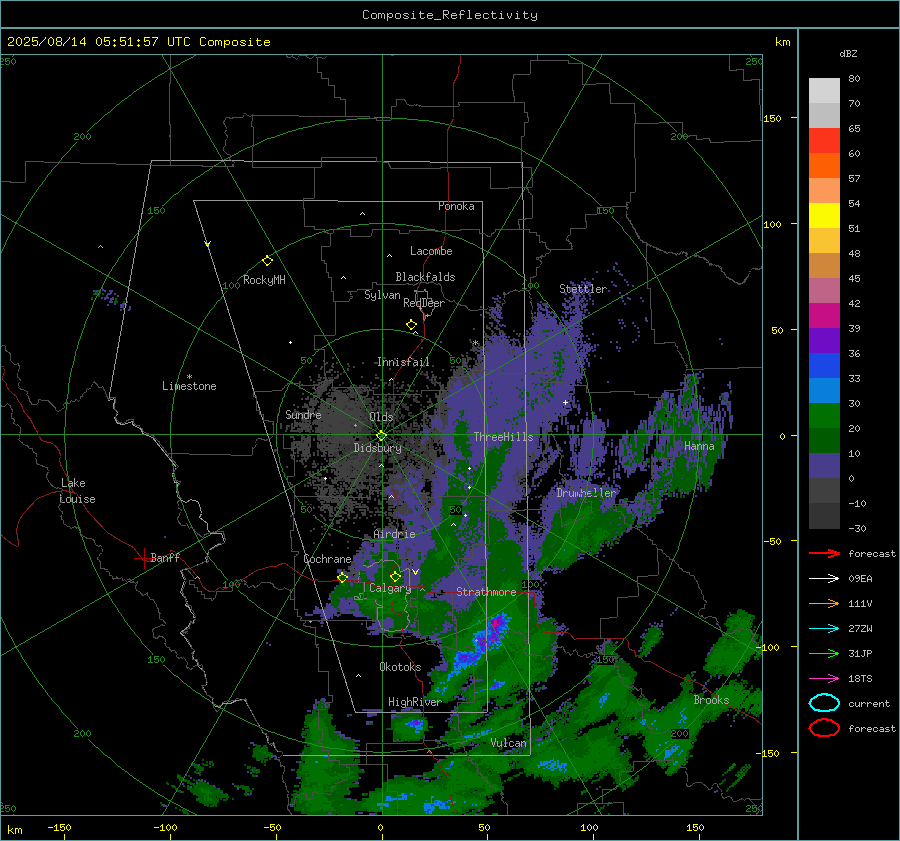Click the green 31JP arrow legend icon

click(824, 653)
